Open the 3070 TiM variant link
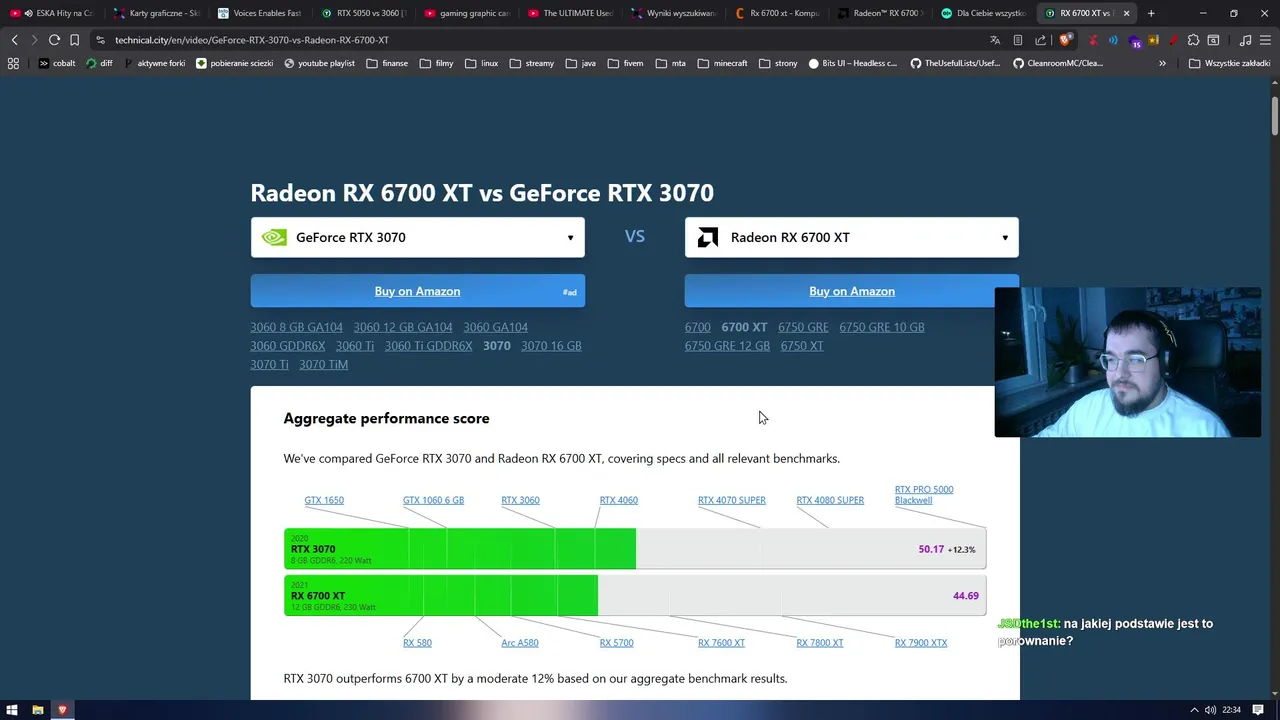The height and width of the screenshot is (720, 1280). pos(323,365)
